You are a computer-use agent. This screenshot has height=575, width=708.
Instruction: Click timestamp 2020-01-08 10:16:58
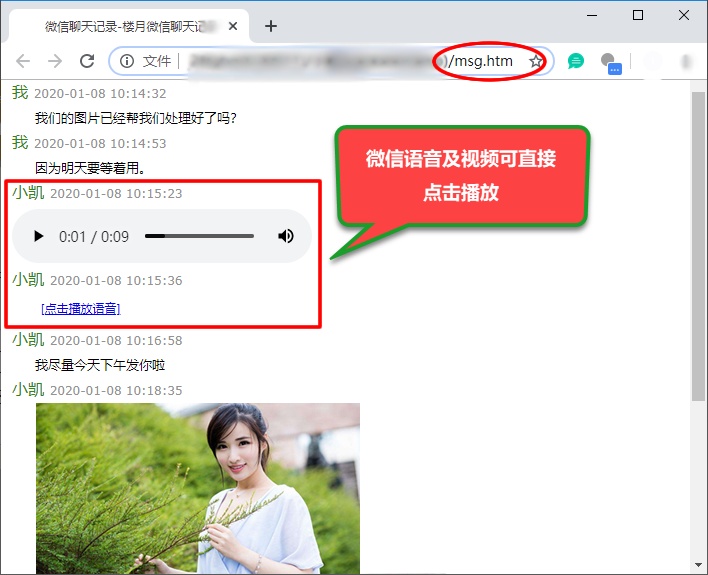point(116,341)
